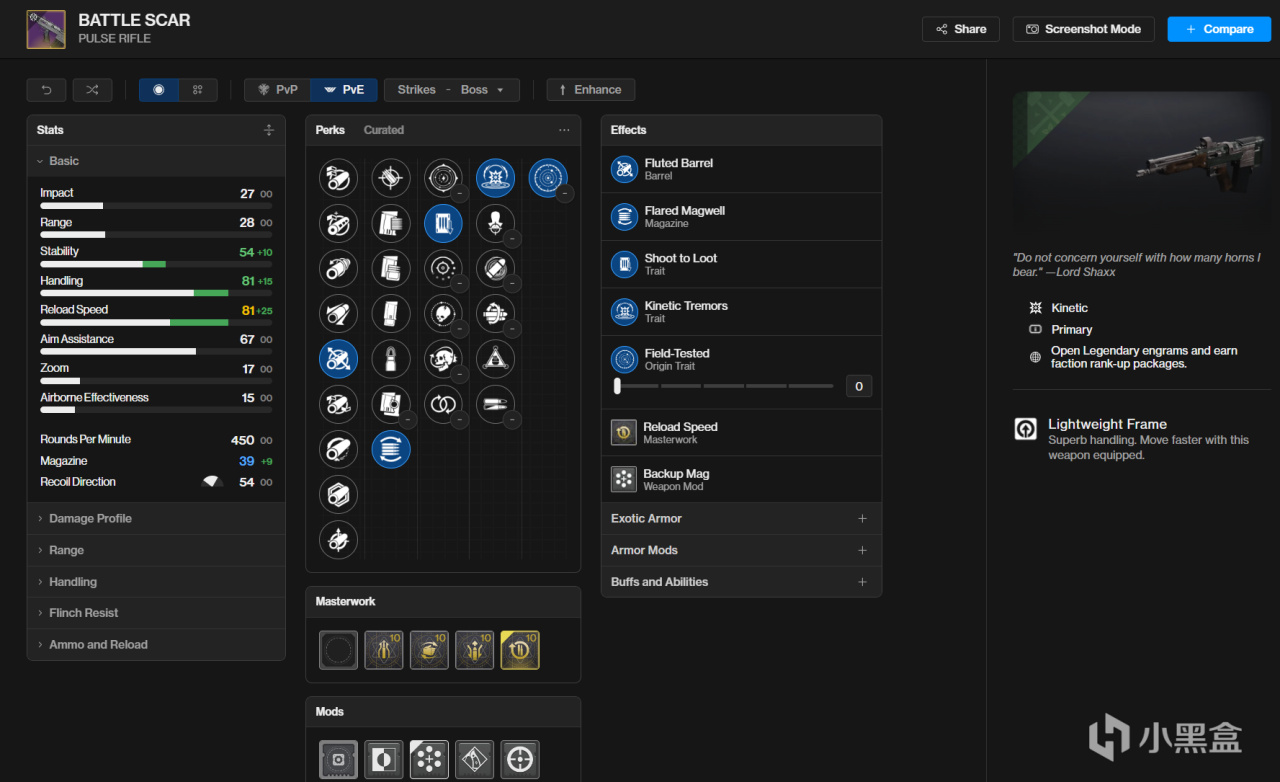Select the Backup Mag five-dot mod tile

point(429,760)
